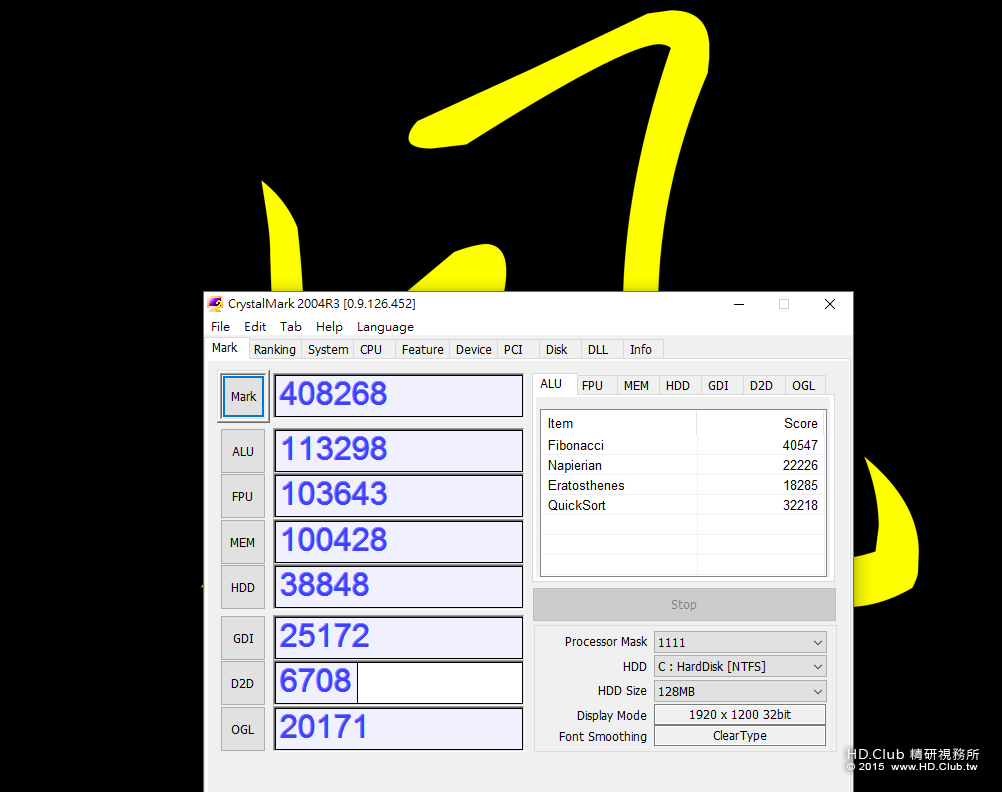Expand the HDD Size dropdown
1002x792 pixels.
point(740,692)
